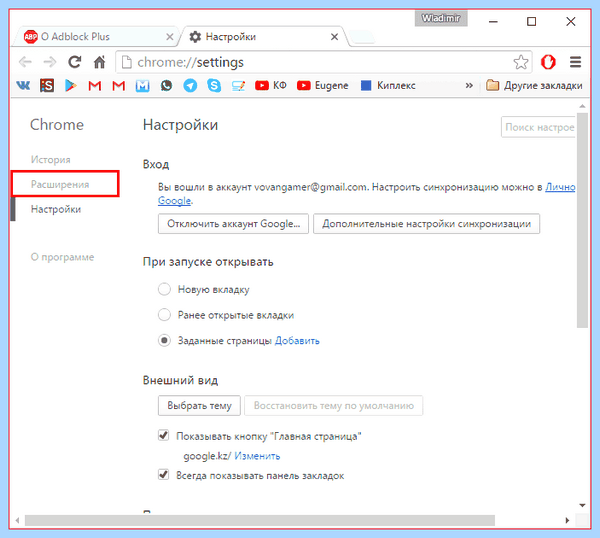Maximize the Chrome window

[532, 21]
